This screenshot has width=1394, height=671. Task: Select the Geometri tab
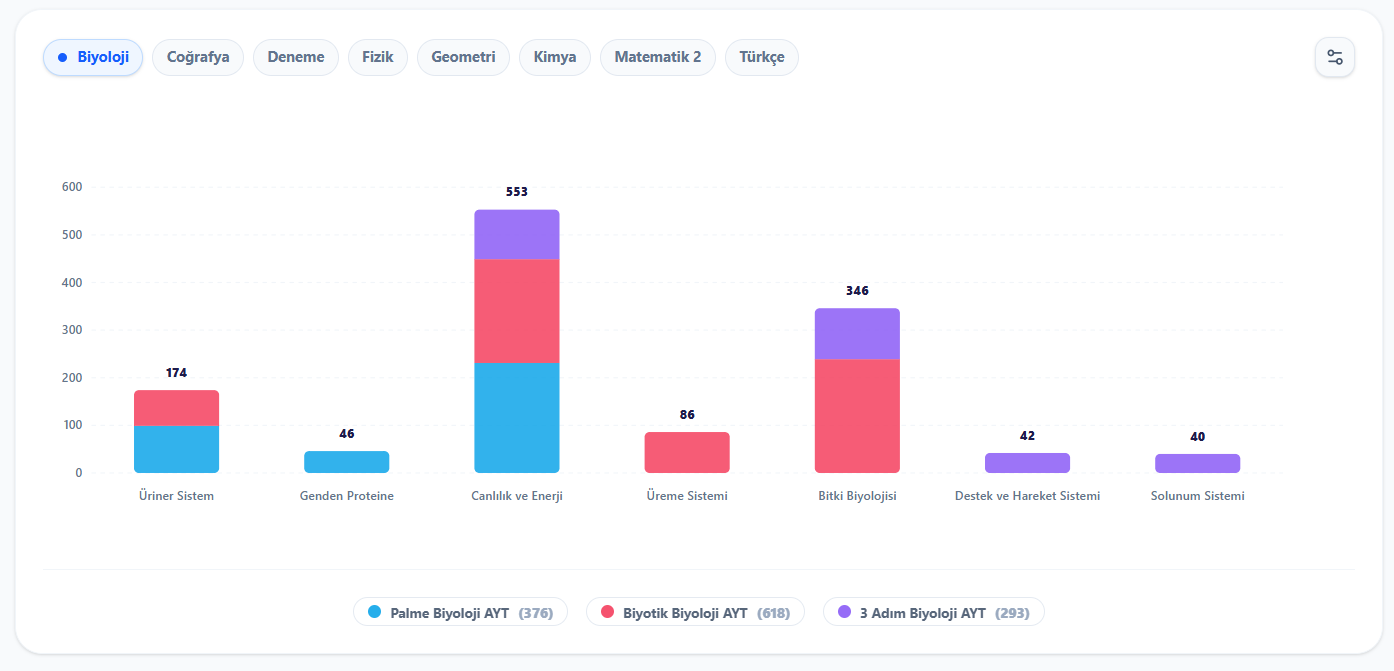(x=463, y=57)
